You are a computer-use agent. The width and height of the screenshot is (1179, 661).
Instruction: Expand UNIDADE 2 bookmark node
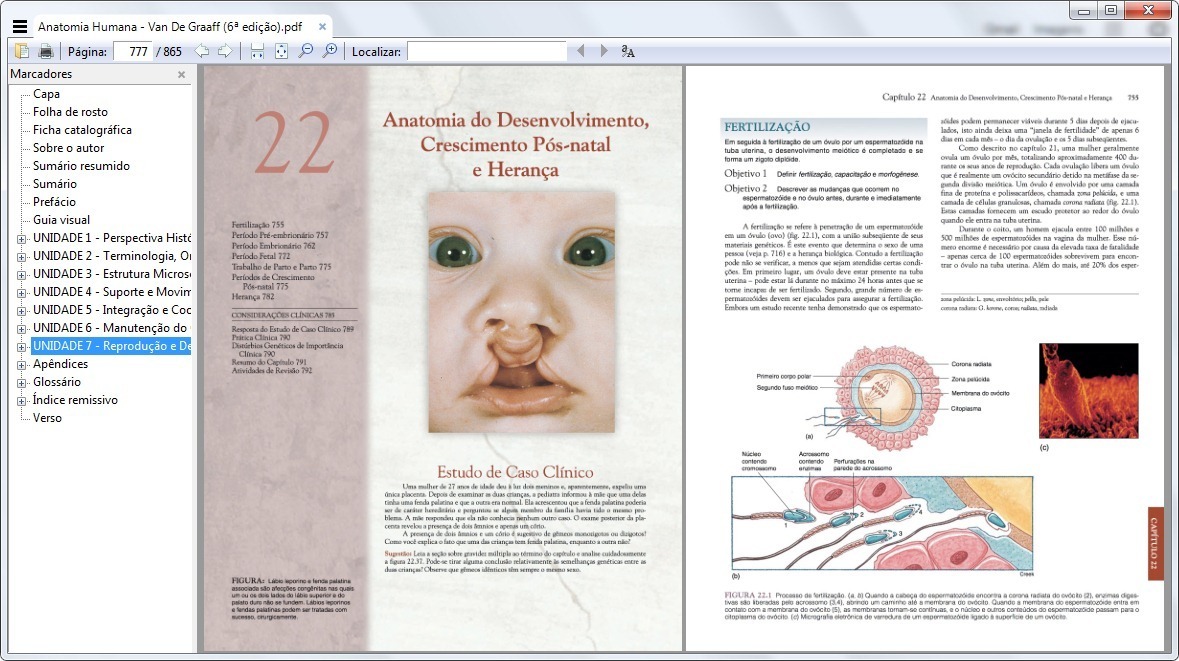click(x=22, y=257)
